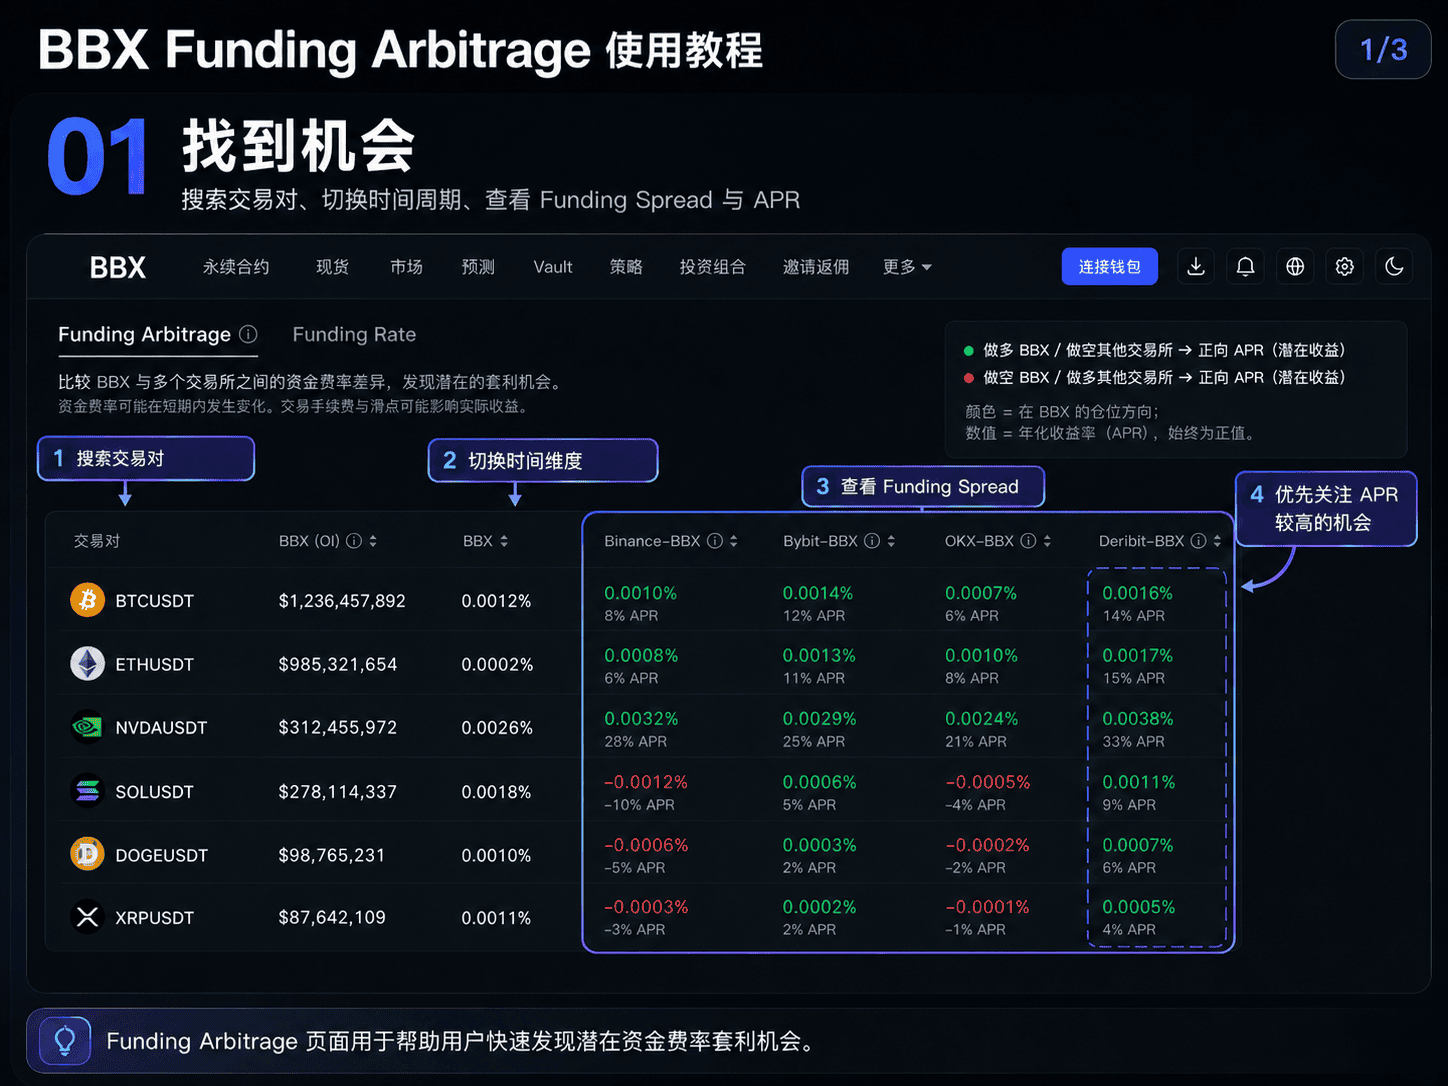The image size is (1448, 1086).
Task: Navigate to 预测
Action: tap(478, 267)
